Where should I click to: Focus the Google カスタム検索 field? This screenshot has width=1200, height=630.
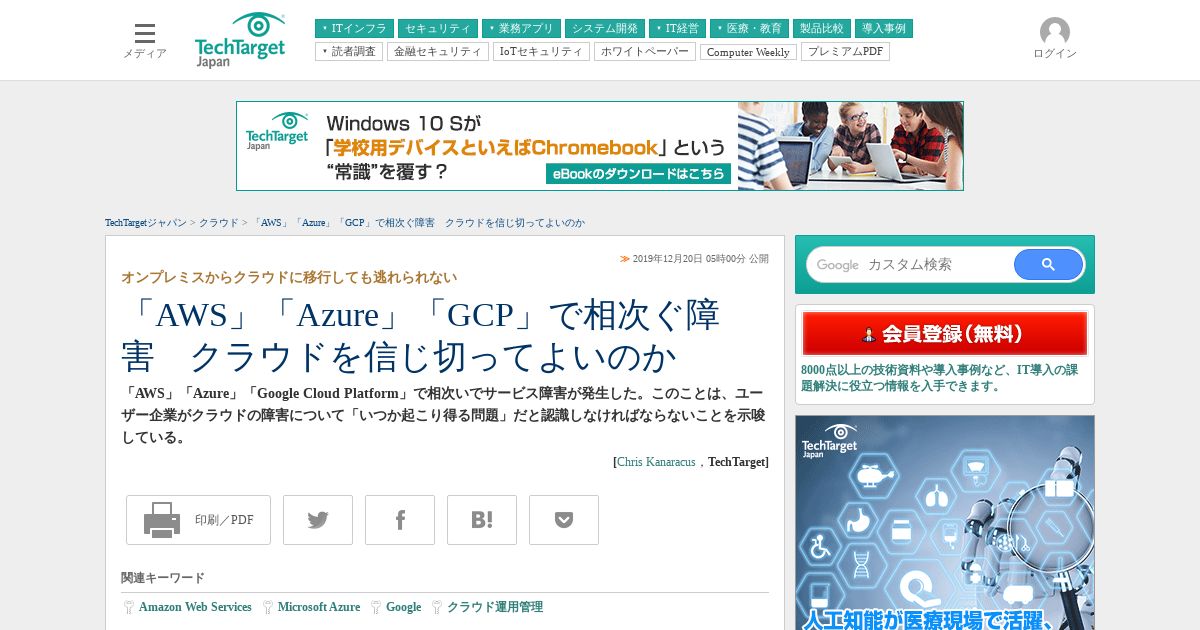coord(910,265)
